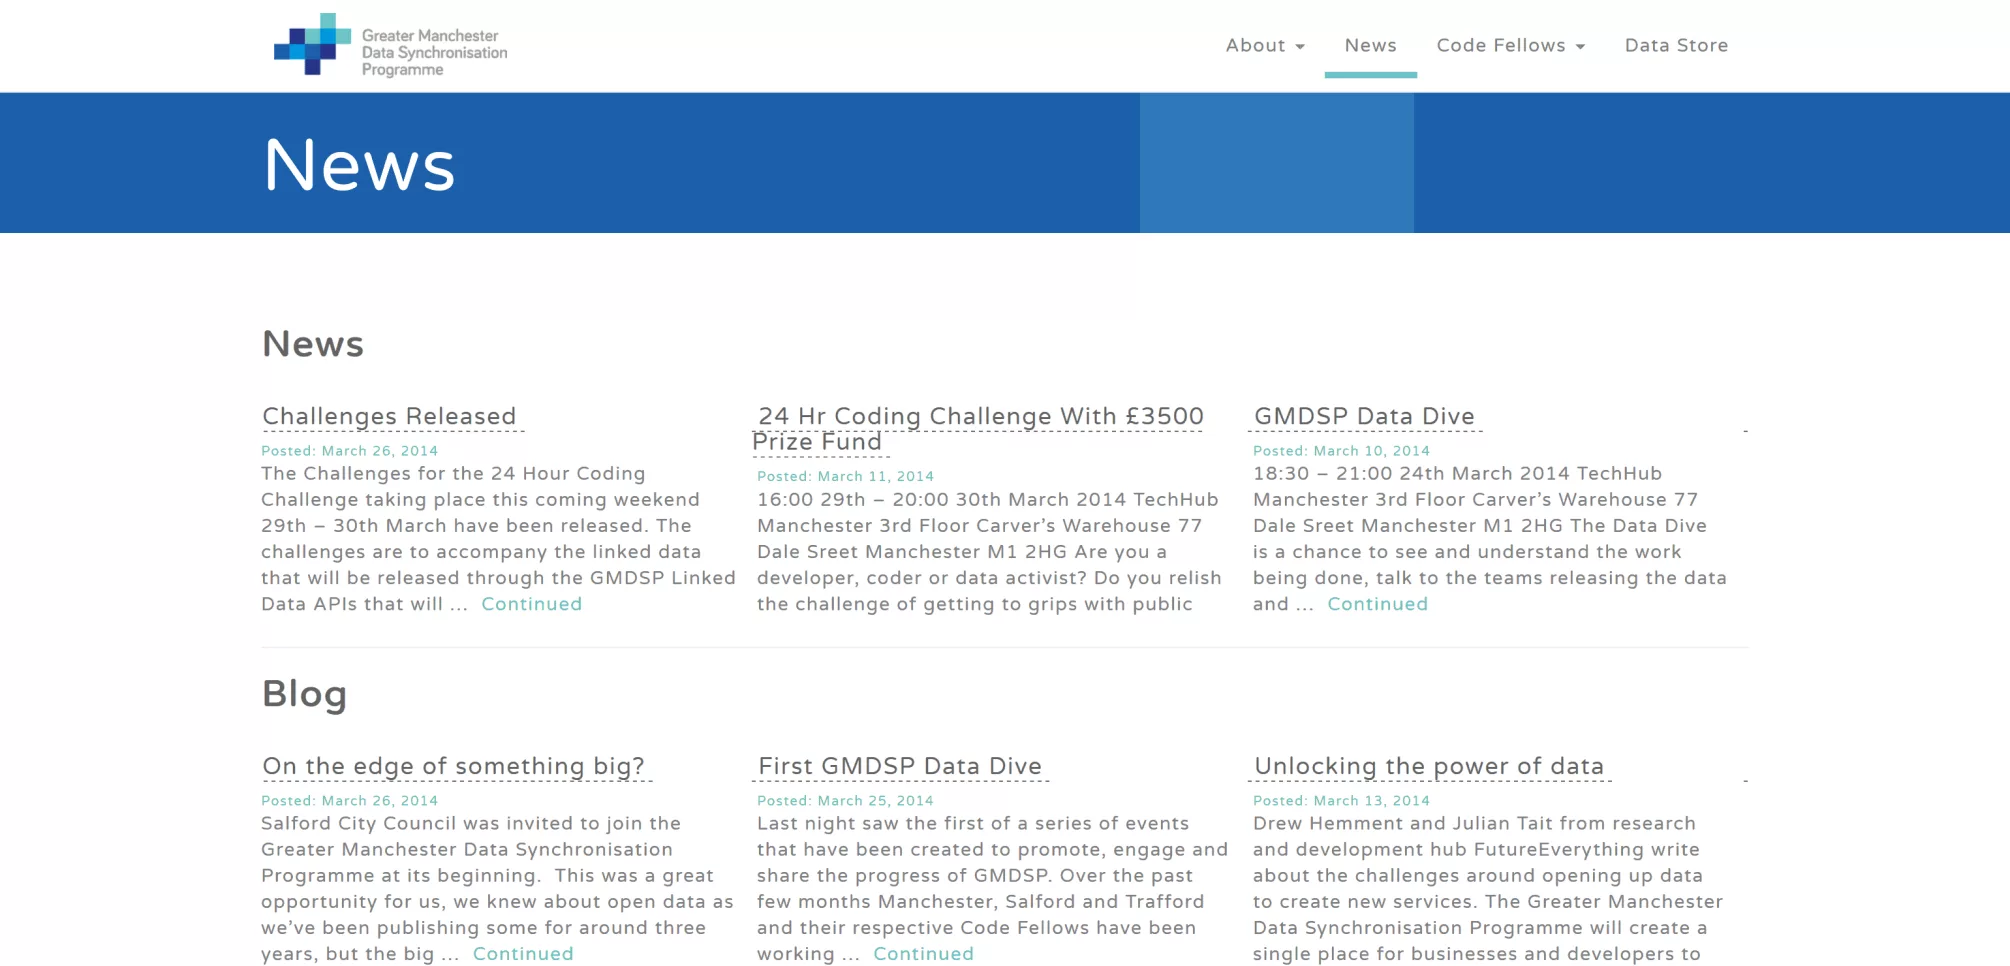Click the 'Posted: March 10, 2014' date
Viewport: 2010px width, 966px height.
pyautogui.click(x=1341, y=451)
